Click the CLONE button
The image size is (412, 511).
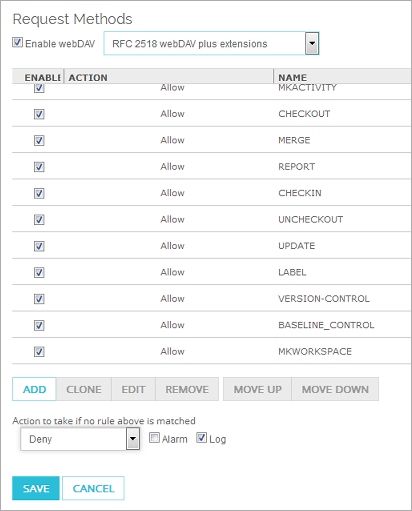pyautogui.click(x=84, y=389)
